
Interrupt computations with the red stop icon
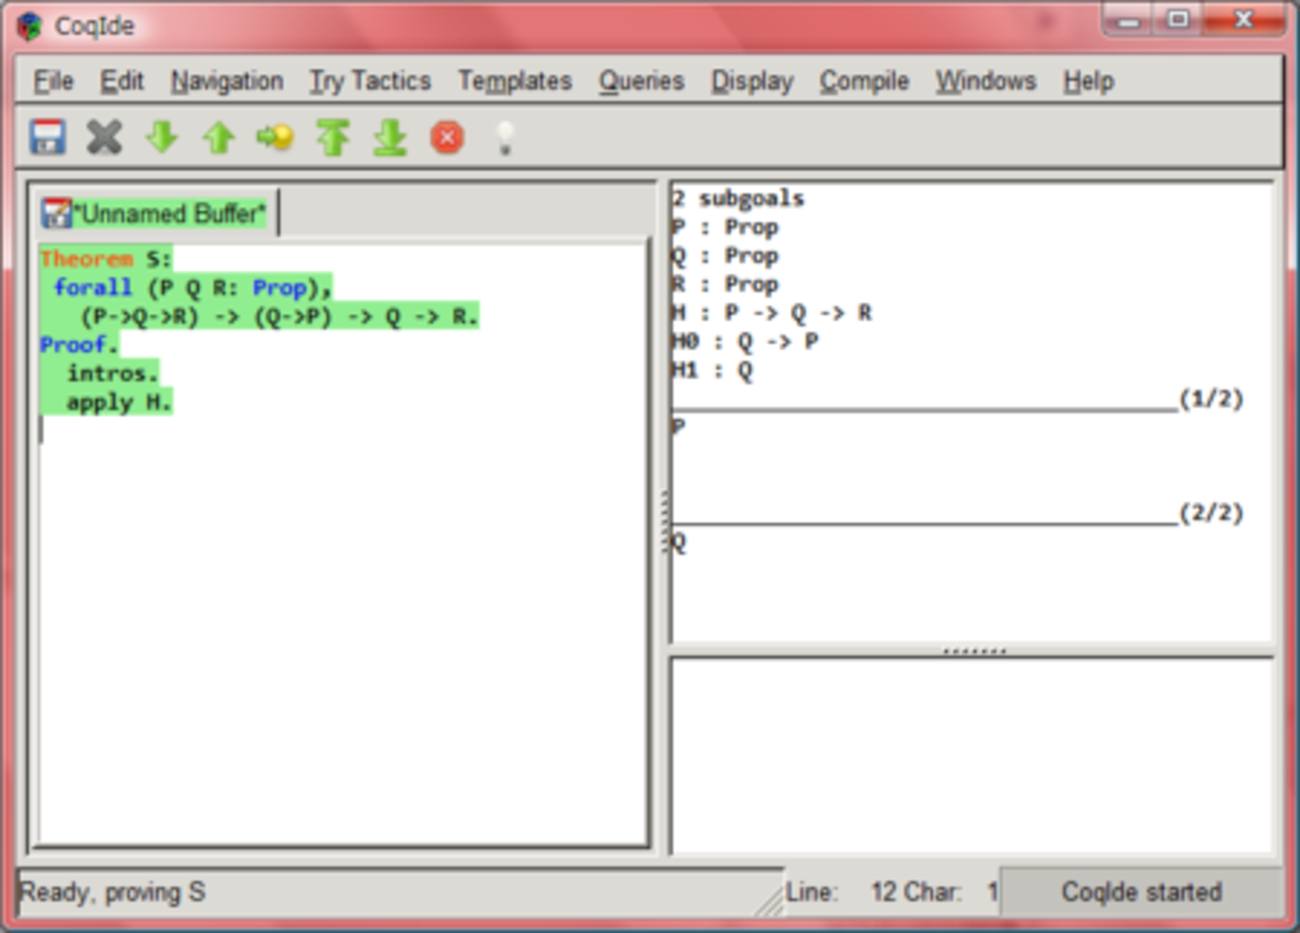click(447, 137)
